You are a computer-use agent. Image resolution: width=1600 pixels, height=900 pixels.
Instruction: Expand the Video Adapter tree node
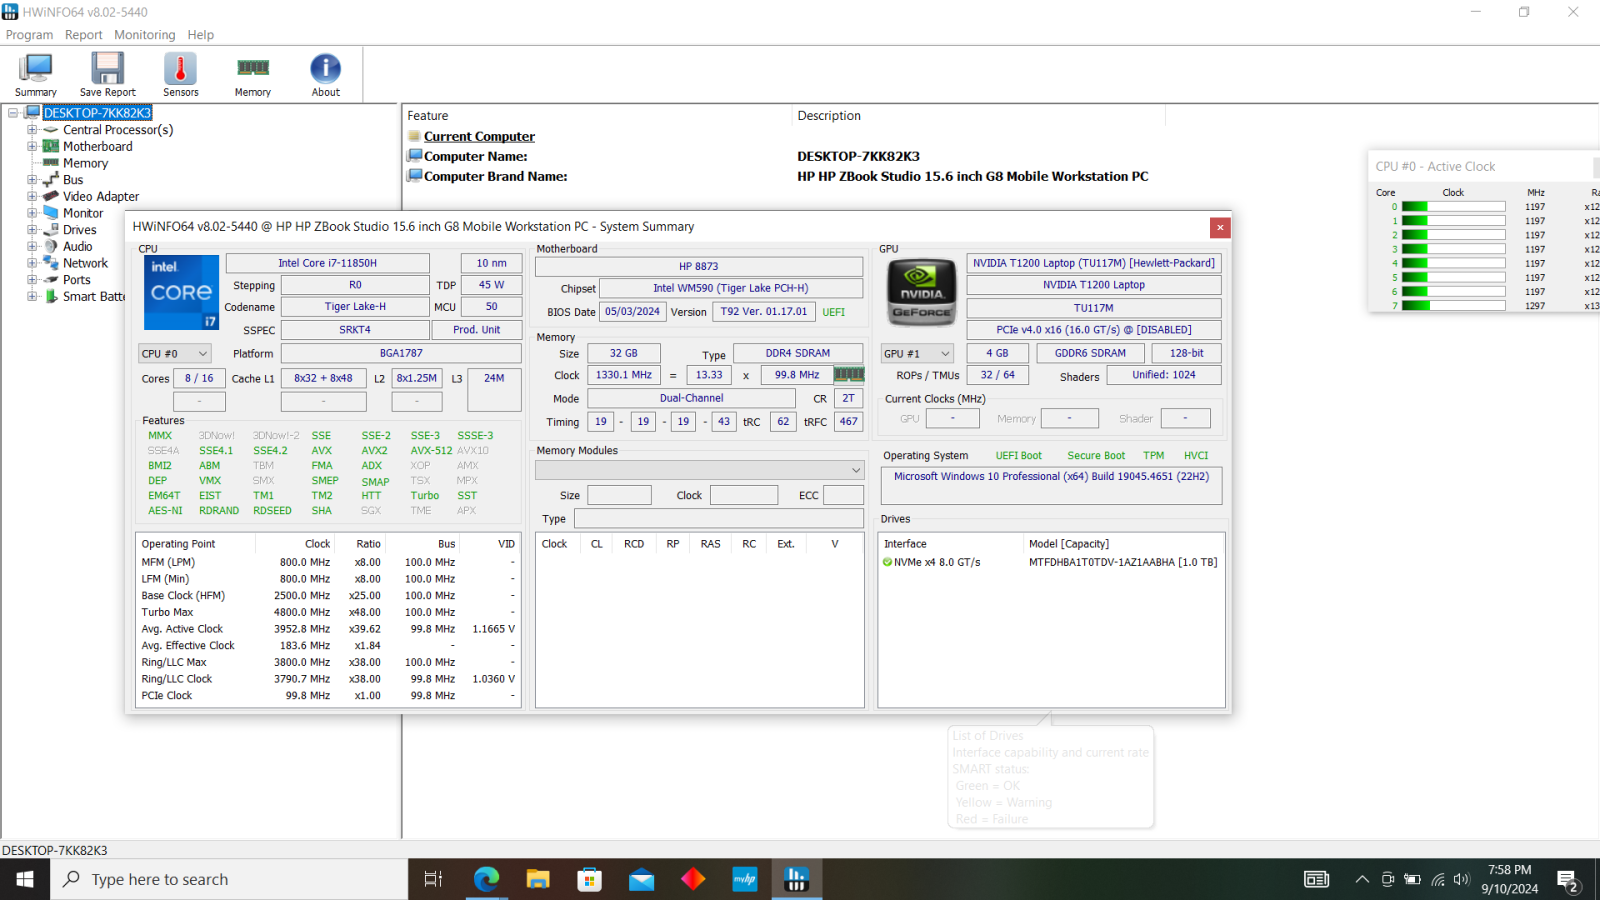(32, 196)
